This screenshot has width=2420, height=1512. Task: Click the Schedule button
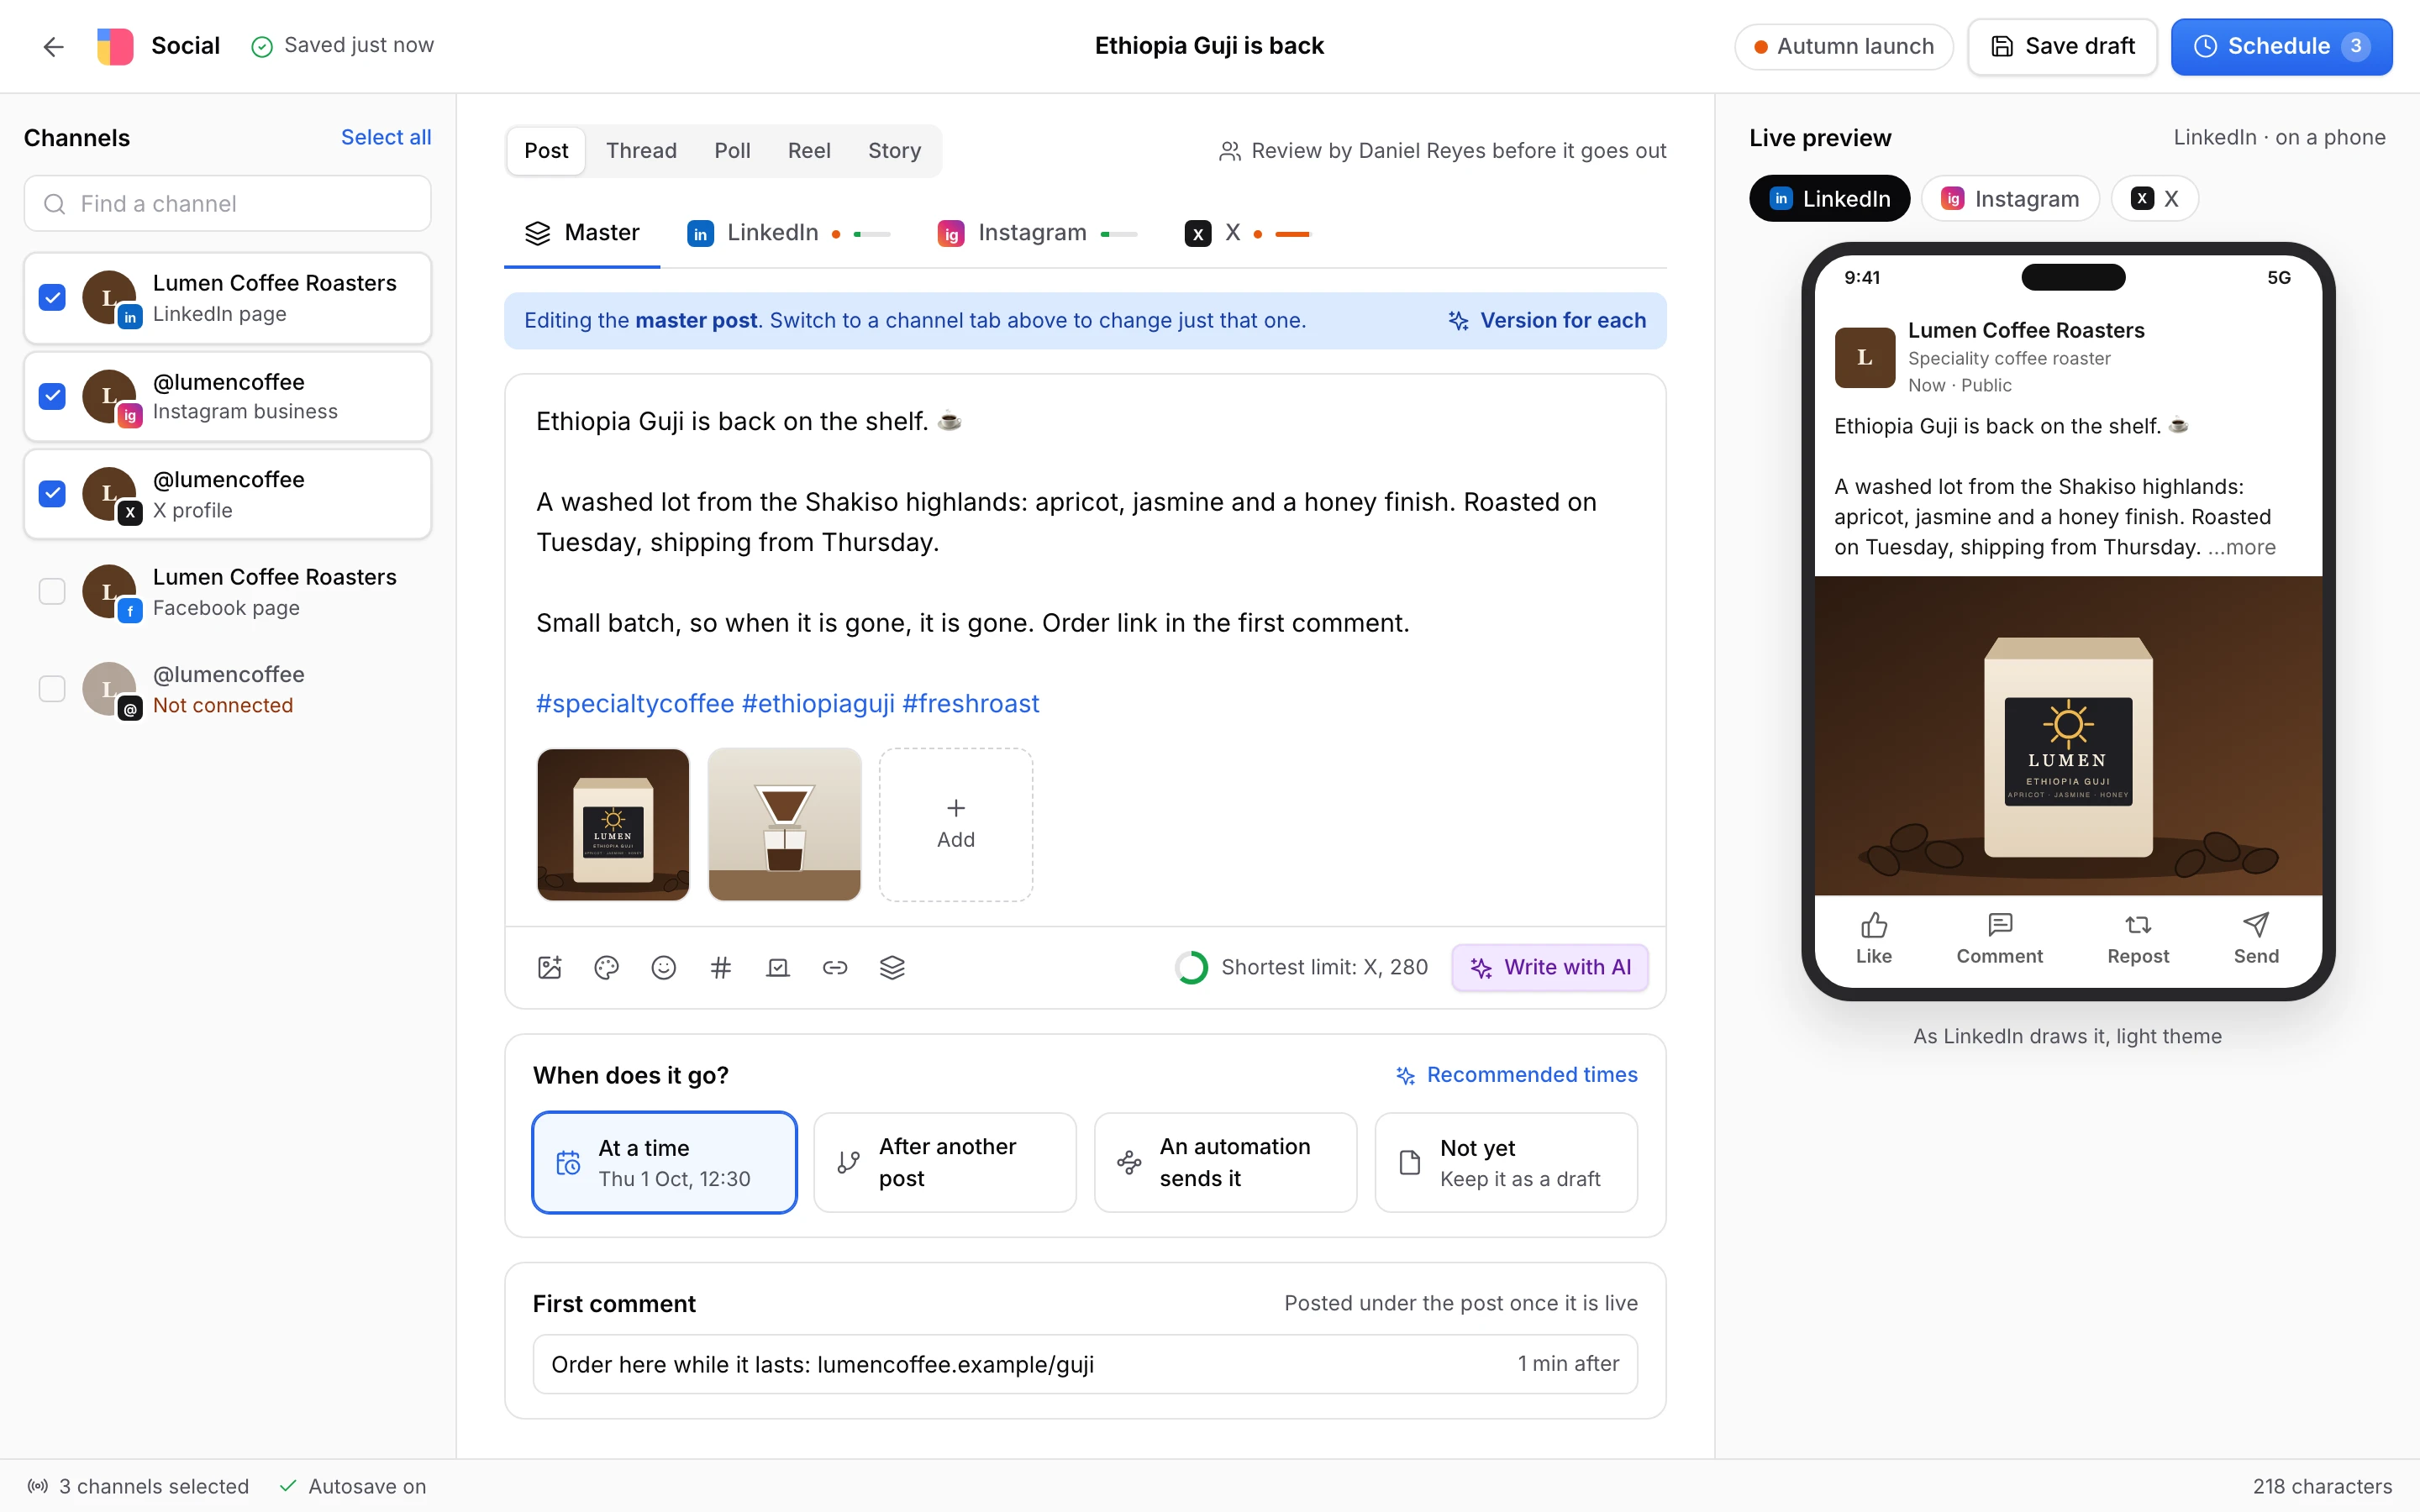[x=2281, y=46]
